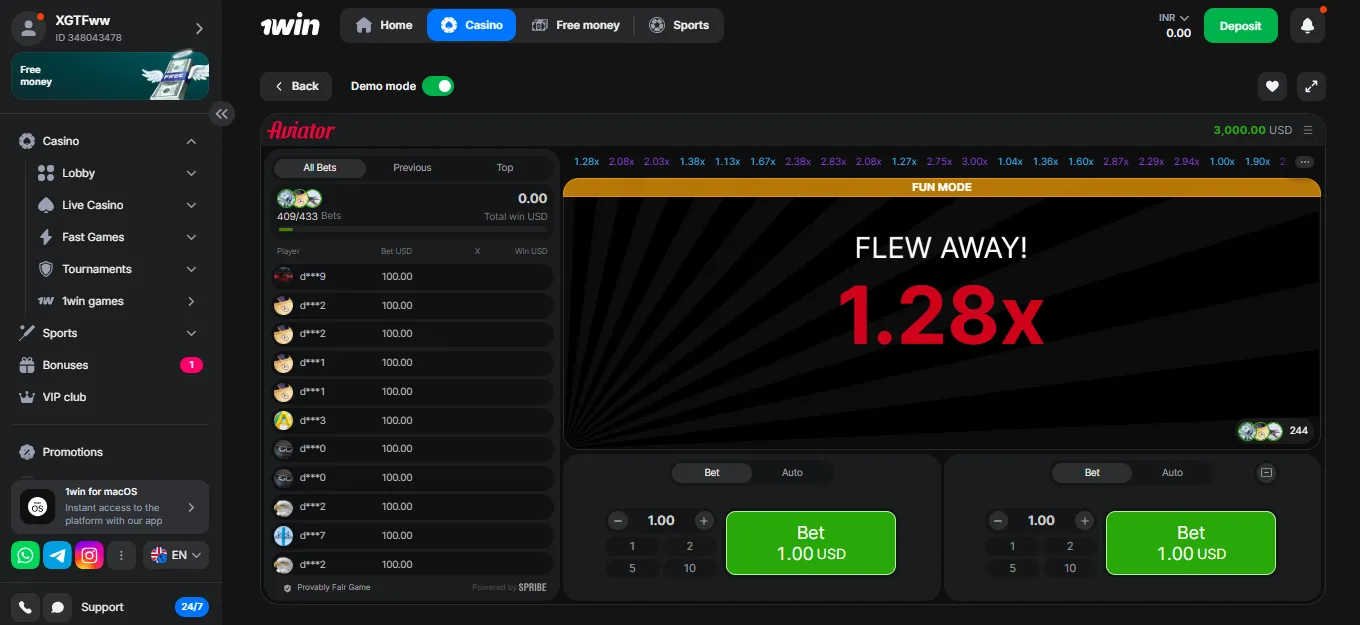Viewport: 1360px width, 625px height.
Task: Click the VIP club icon in sidebar
Action: (25, 397)
